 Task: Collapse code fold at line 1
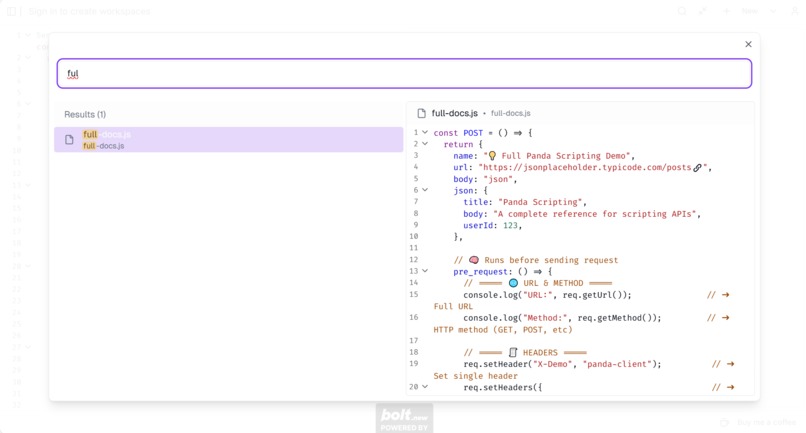[425, 133]
